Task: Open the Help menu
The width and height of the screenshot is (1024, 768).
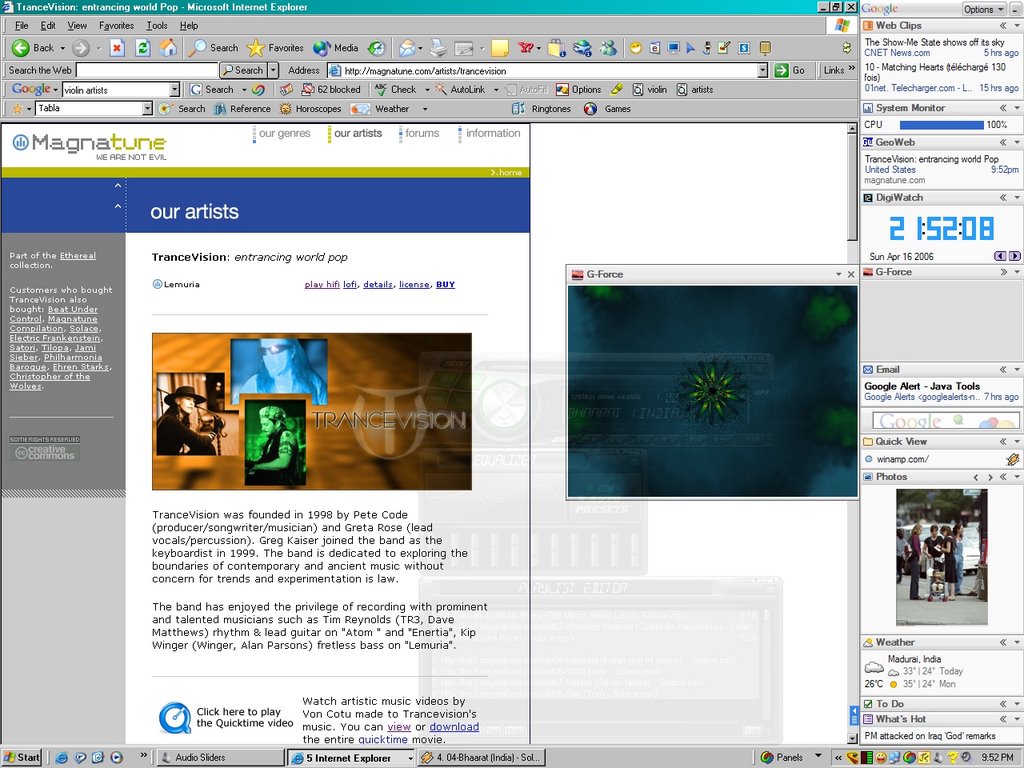Action: pos(189,25)
